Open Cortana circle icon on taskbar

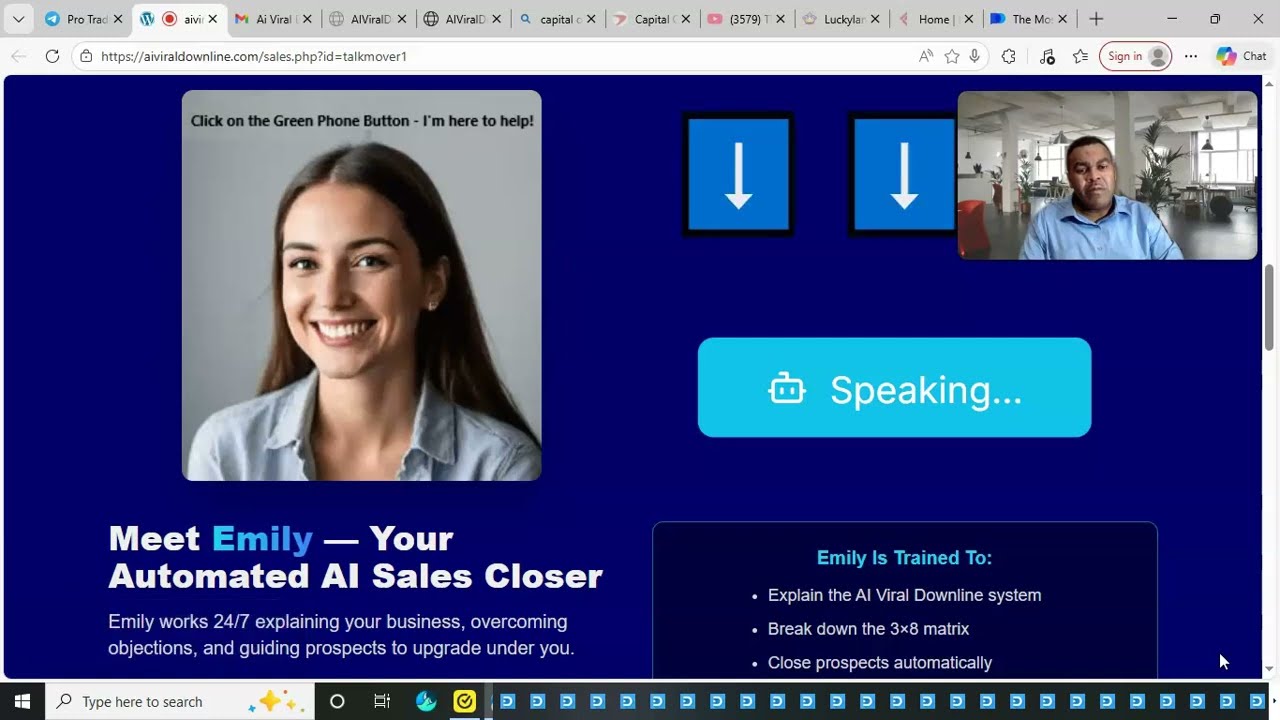tap(337, 701)
